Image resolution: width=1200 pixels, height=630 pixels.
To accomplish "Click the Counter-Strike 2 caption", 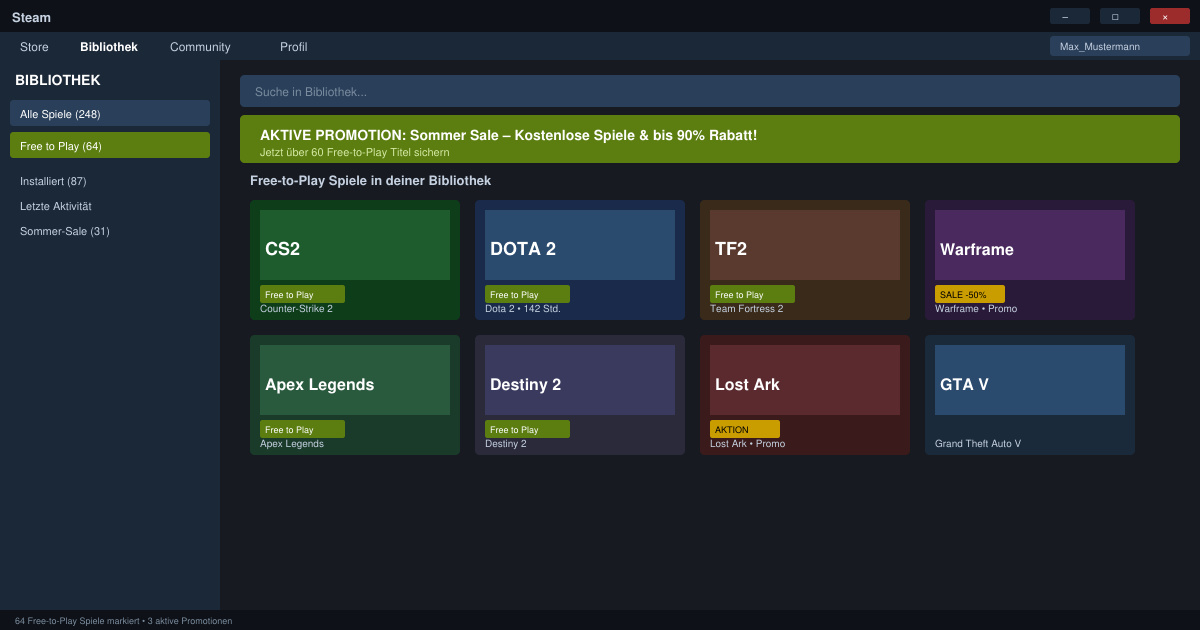I will [296, 309].
